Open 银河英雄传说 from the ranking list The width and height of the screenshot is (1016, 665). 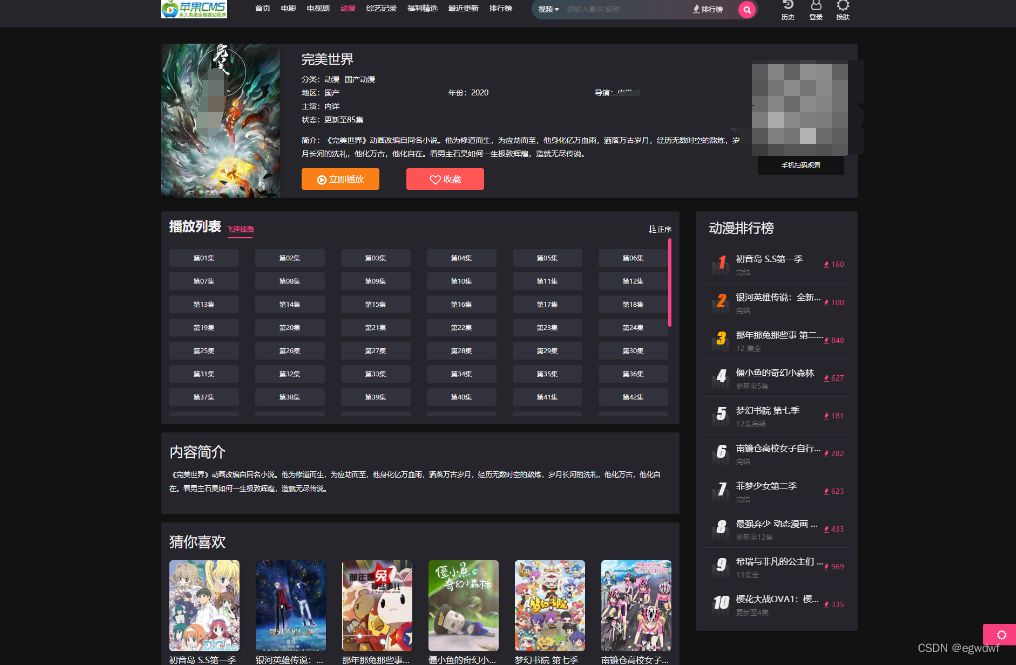pyautogui.click(x=778, y=297)
